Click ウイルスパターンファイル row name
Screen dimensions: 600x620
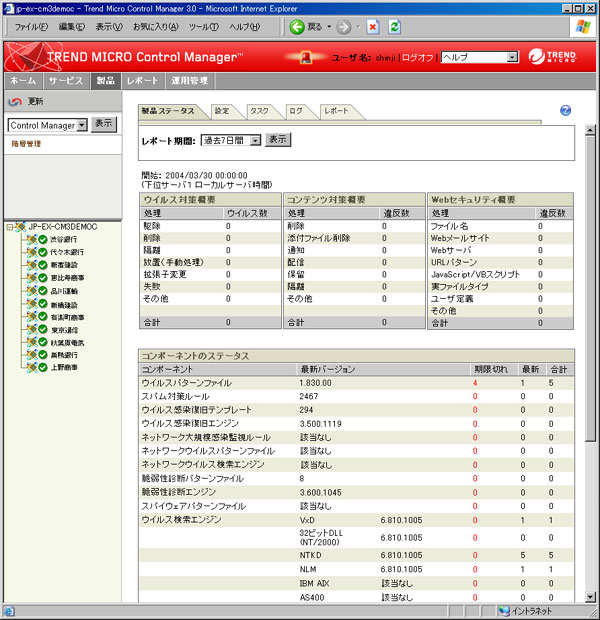point(187,383)
